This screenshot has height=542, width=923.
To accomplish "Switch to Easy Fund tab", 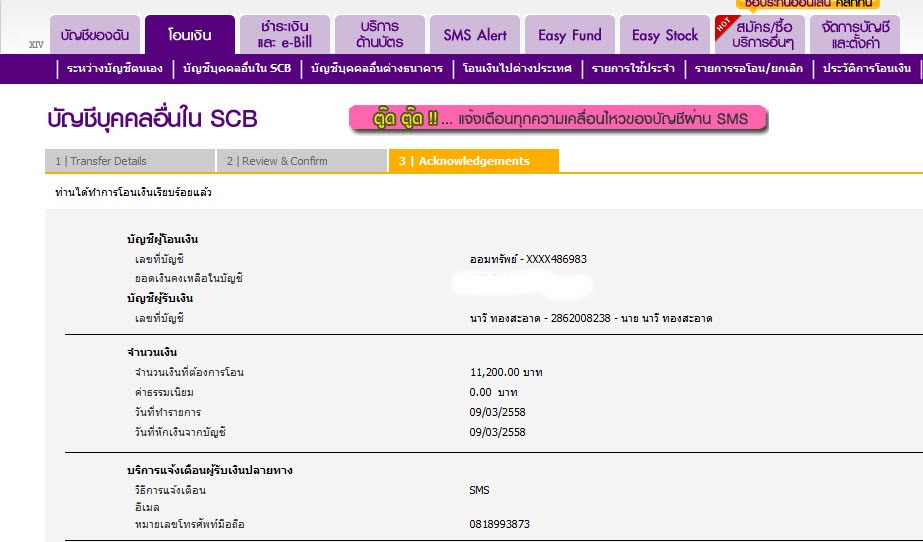I will [570, 35].
